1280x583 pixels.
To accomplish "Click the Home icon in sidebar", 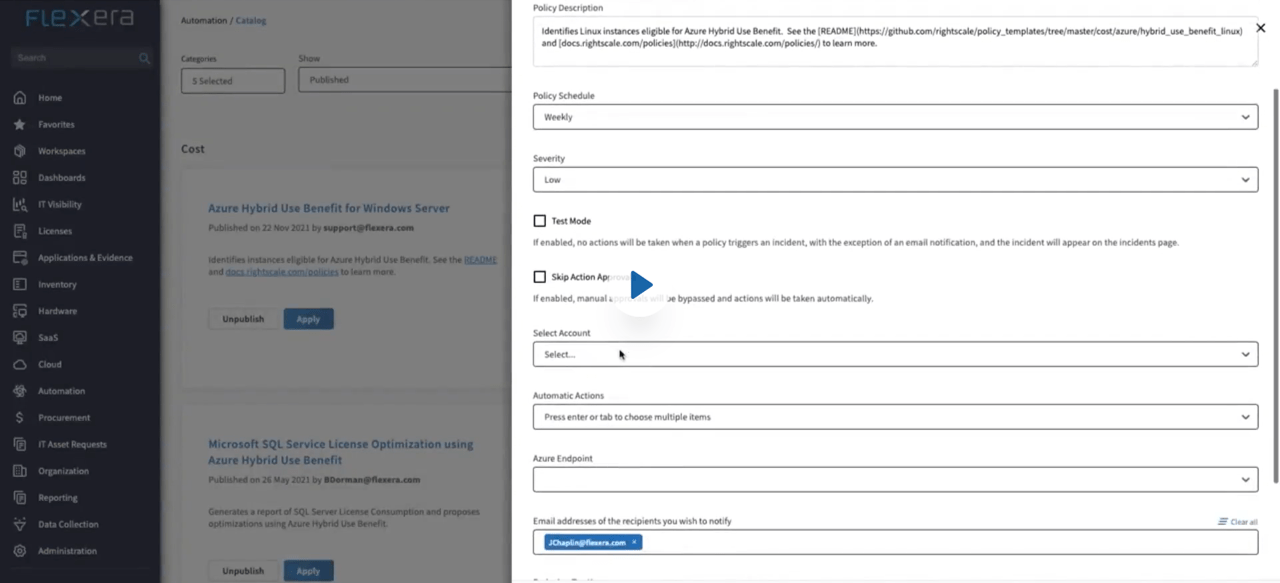I will click(x=20, y=98).
